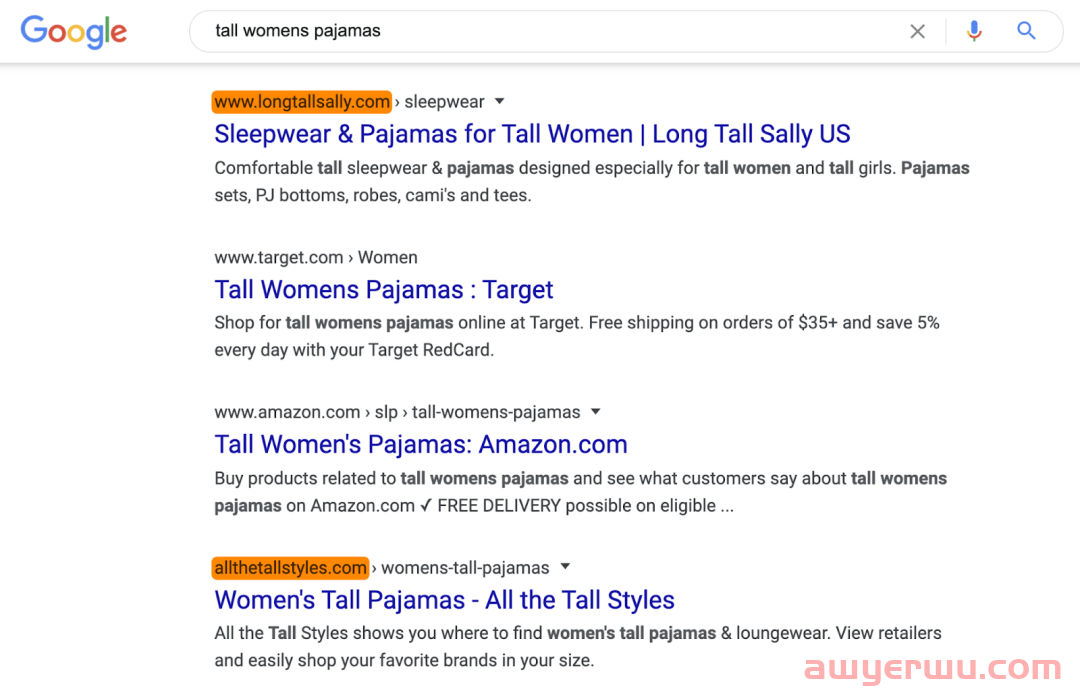Click the allthetallstyles.com highlighted URL
This screenshot has width=1080, height=699.
290,568
